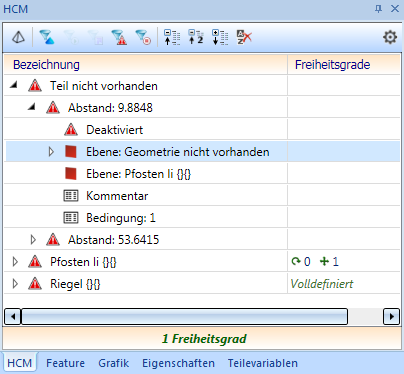Screen dimensions: 404x374
Task: Click the Bezeichnung column header
Action: pos(145,65)
